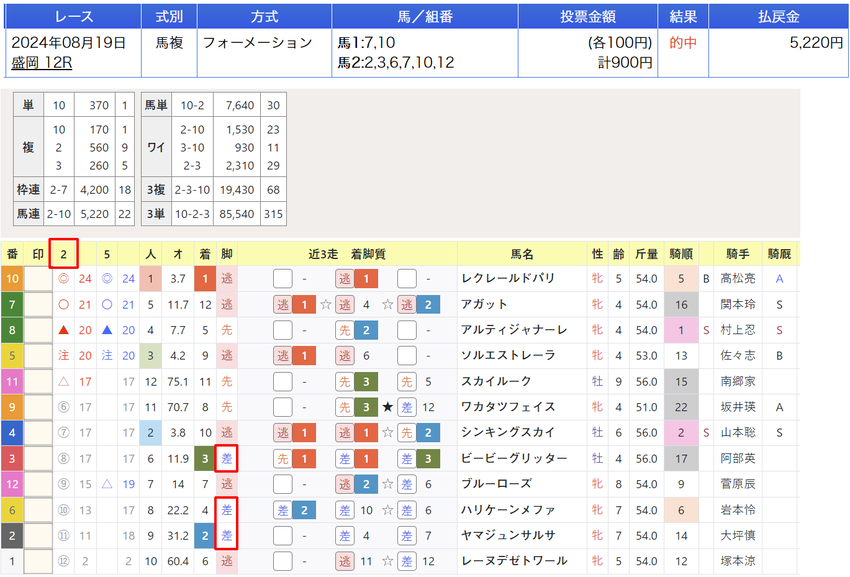Viewport: 850px width, 577px height.
Task: Click the black ★ star in ワカタツフェイス row
Action: (x=387, y=407)
